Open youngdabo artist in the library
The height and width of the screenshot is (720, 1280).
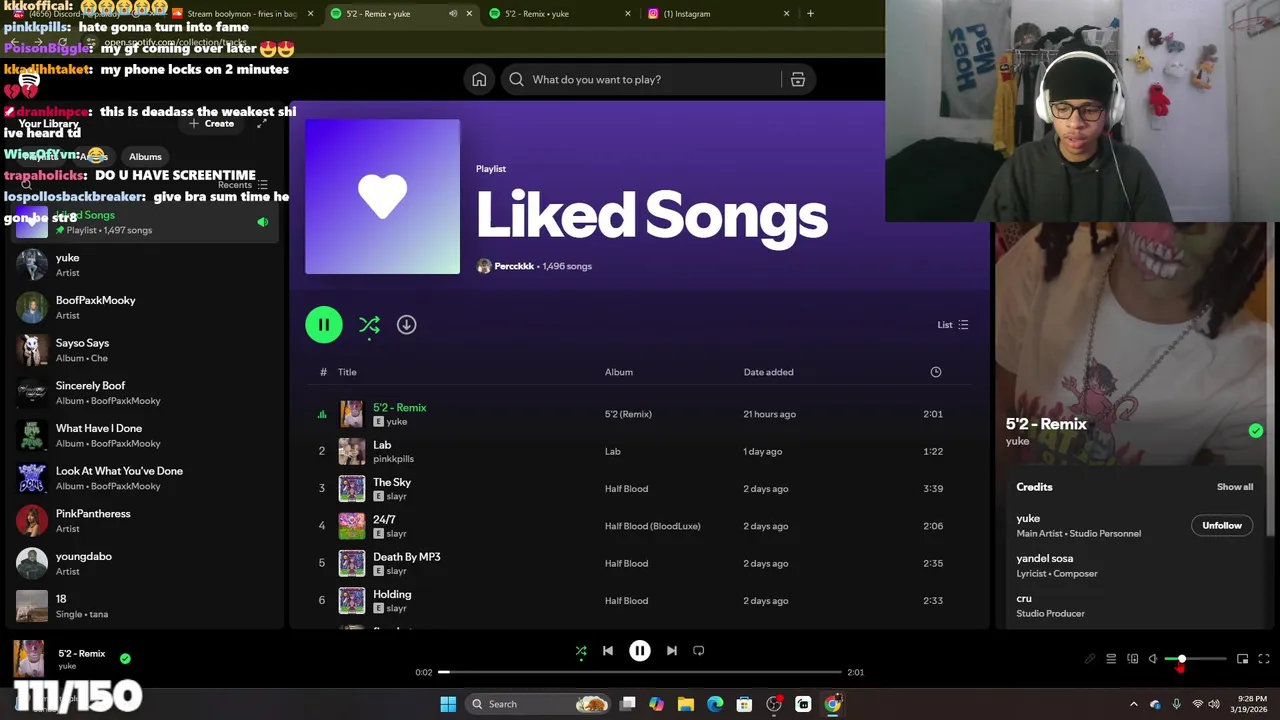[145, 564]
